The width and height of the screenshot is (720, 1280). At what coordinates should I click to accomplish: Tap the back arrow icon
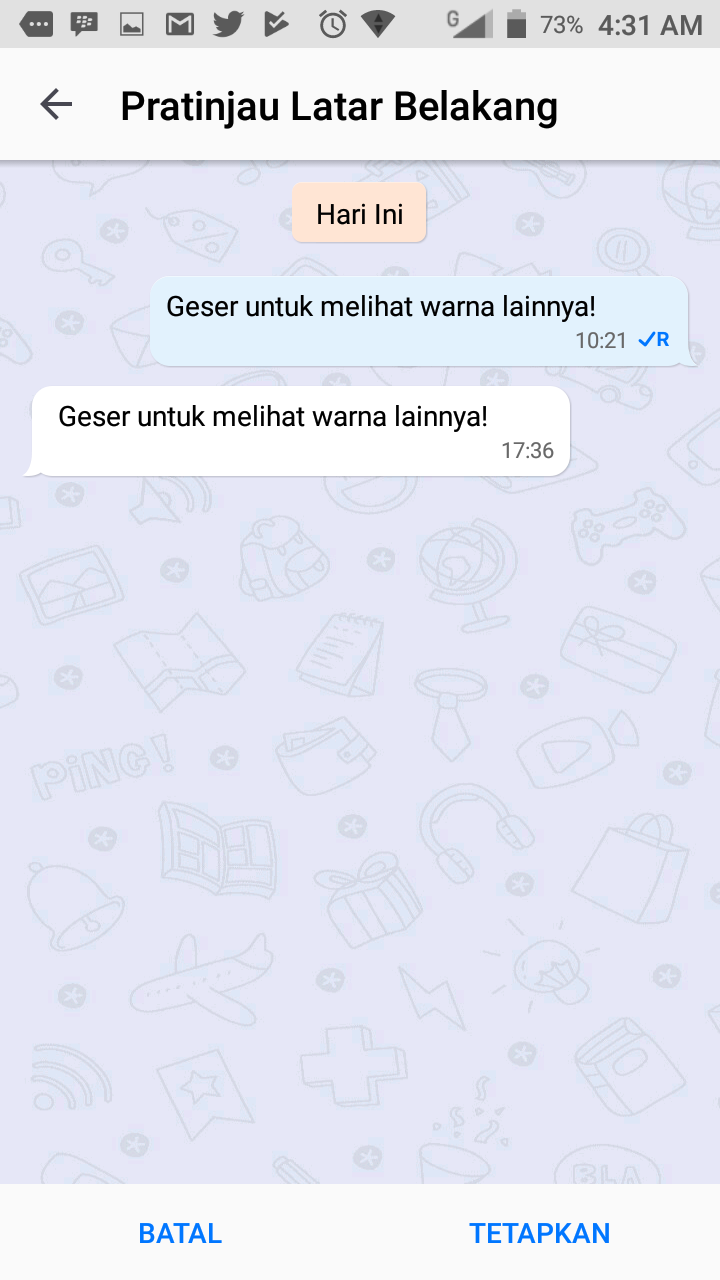tap(56, 105)
